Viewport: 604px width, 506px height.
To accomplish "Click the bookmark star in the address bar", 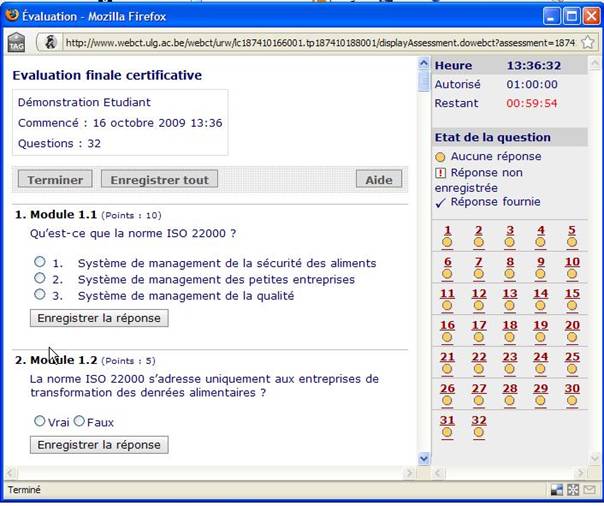I will click(587, 42).
